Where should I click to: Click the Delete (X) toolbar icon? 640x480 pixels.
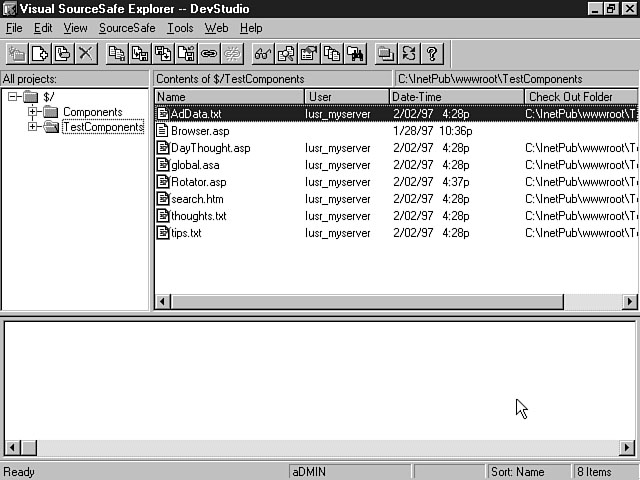coord(86,54)
